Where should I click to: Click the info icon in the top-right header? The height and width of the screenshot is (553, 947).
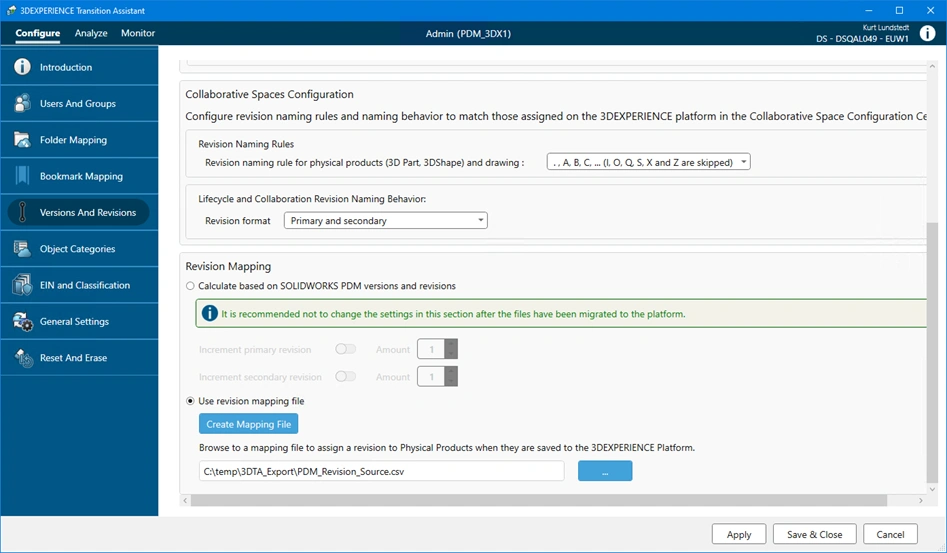[927, 33]
